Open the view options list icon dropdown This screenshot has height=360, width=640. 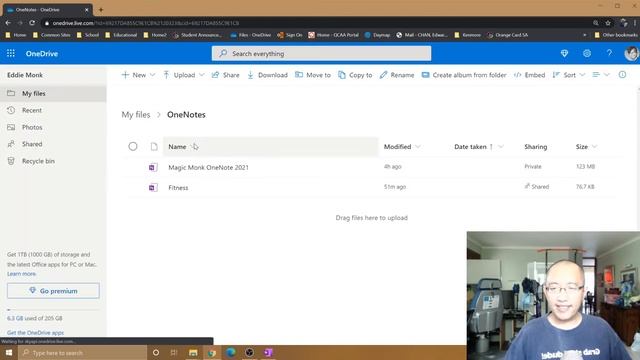(601, 75)
